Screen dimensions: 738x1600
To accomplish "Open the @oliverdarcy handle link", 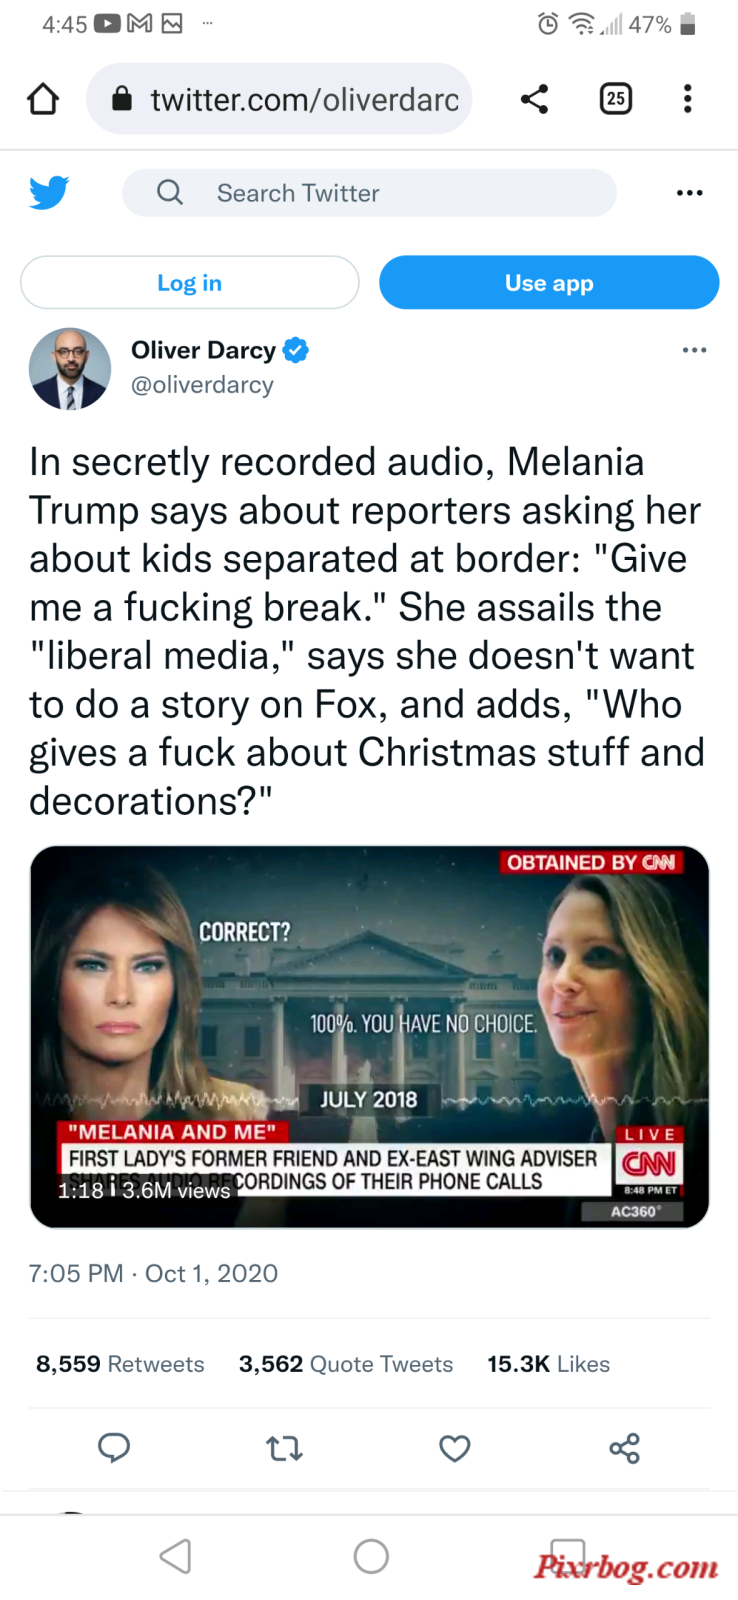I will pos(202,385).
